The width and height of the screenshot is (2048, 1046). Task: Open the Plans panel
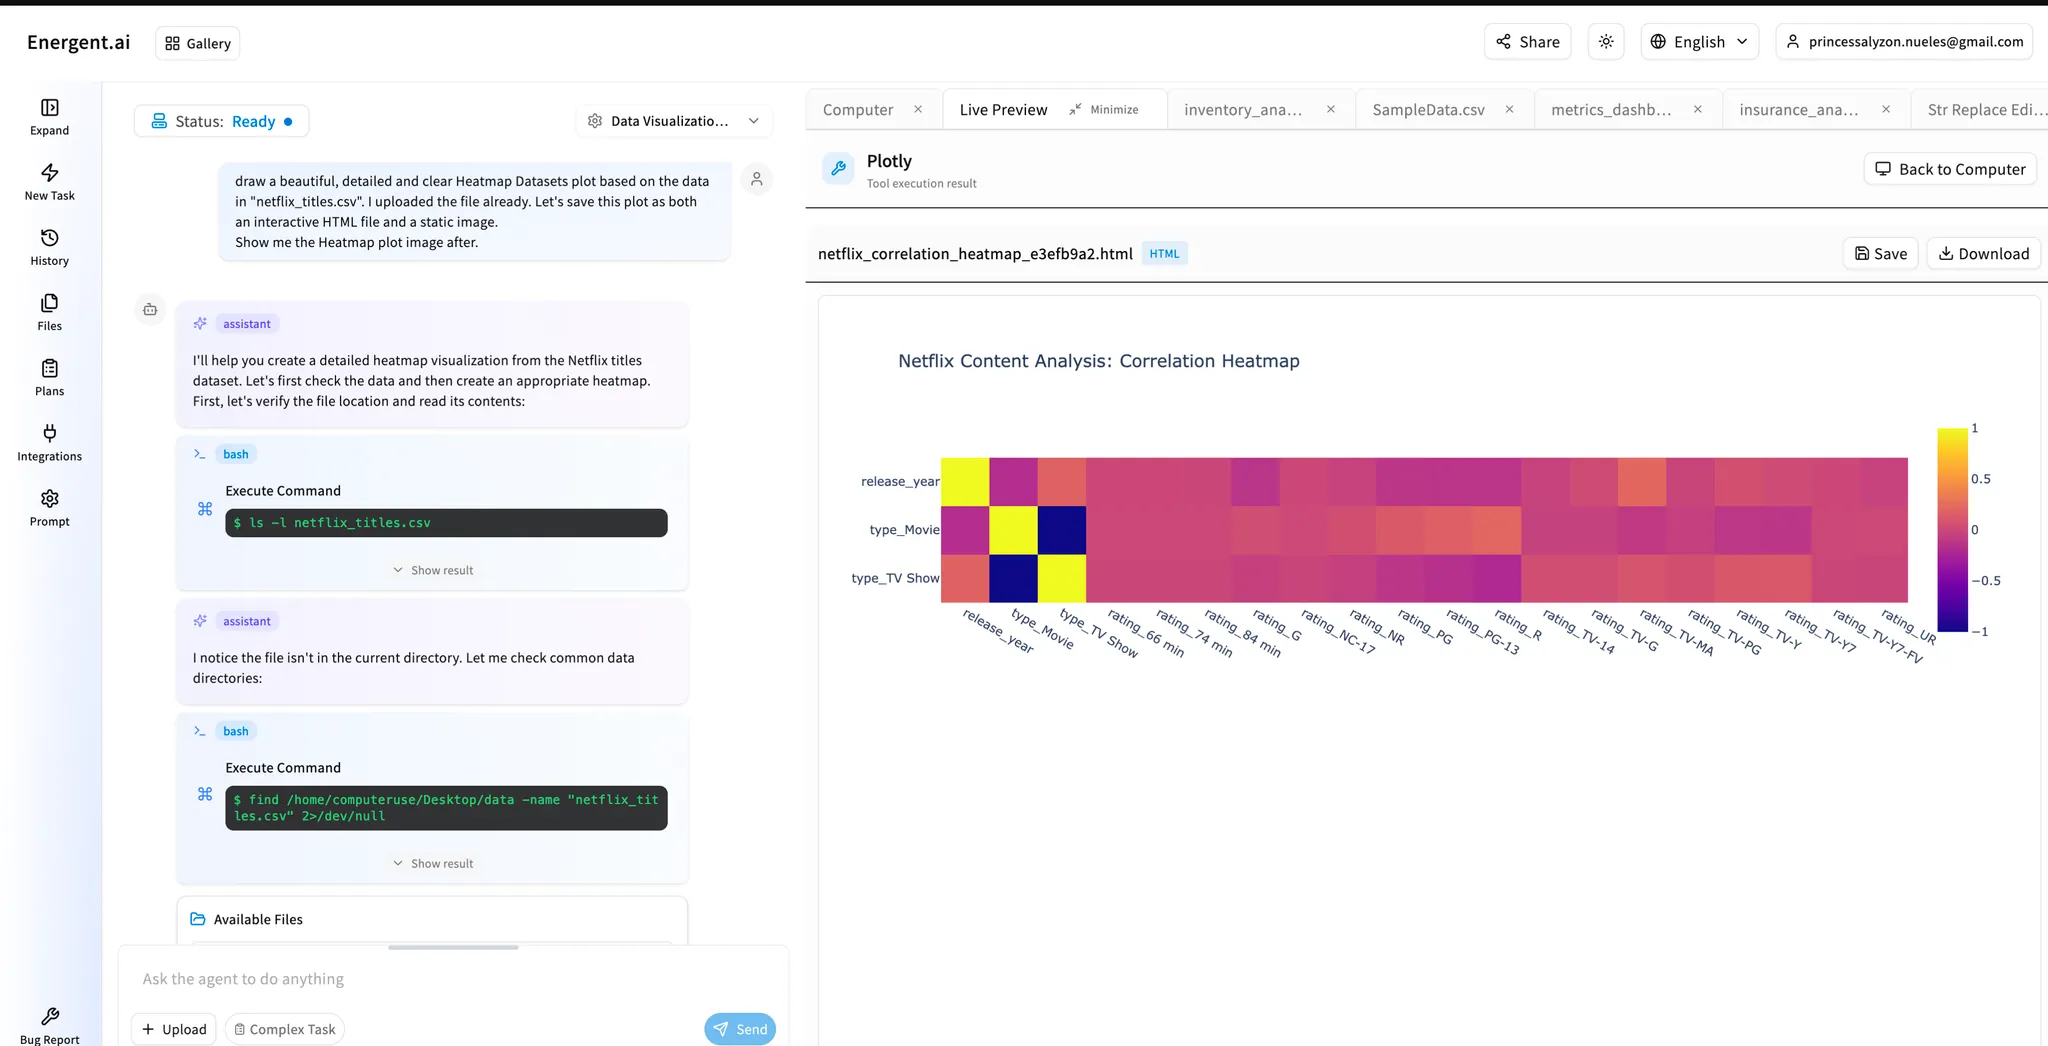tap(49, 377)
